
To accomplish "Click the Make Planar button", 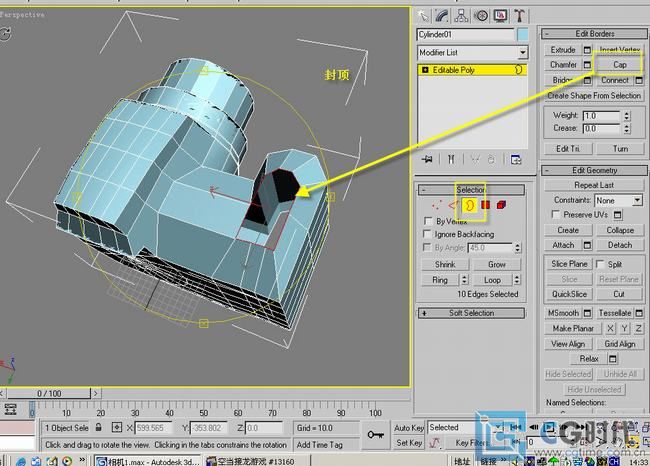I will point(572,328).
